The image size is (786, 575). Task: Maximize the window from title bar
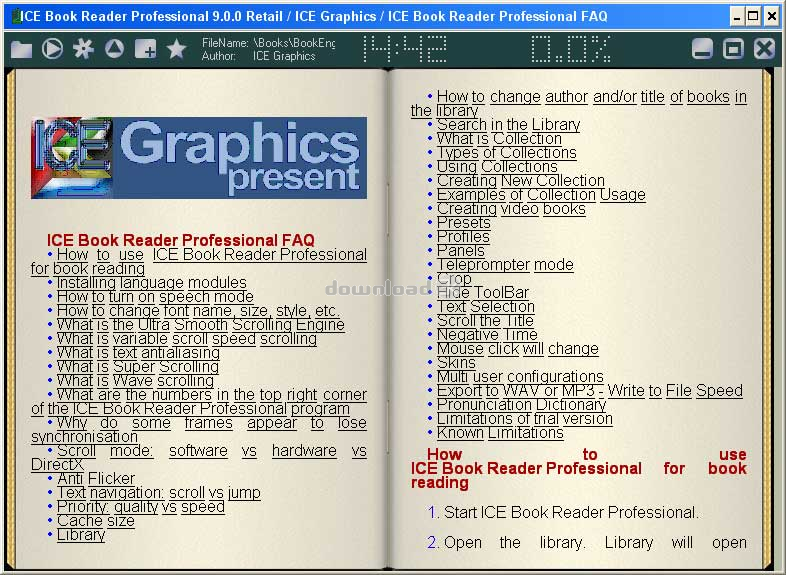753,17
